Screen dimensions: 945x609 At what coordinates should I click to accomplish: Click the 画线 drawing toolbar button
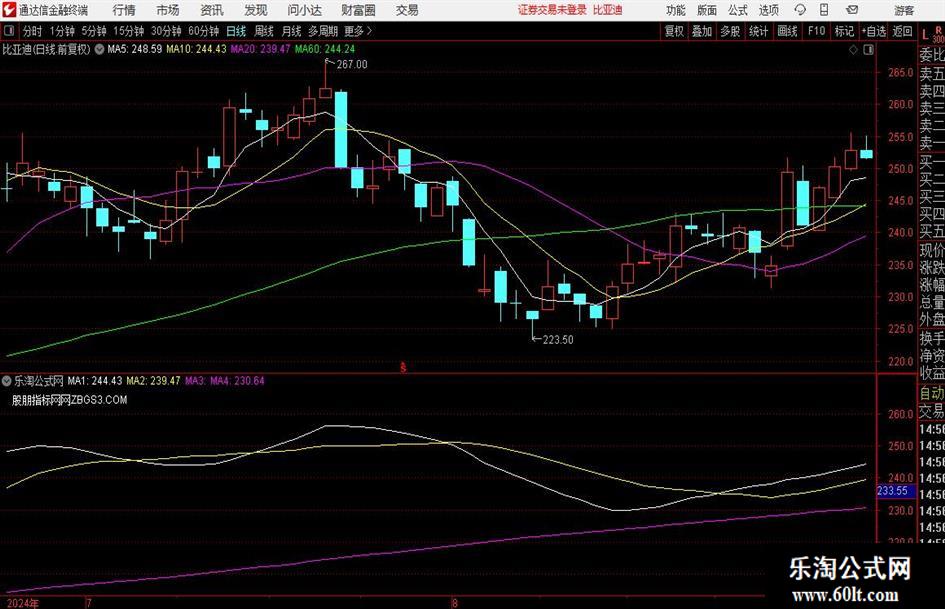coord(787,31)
